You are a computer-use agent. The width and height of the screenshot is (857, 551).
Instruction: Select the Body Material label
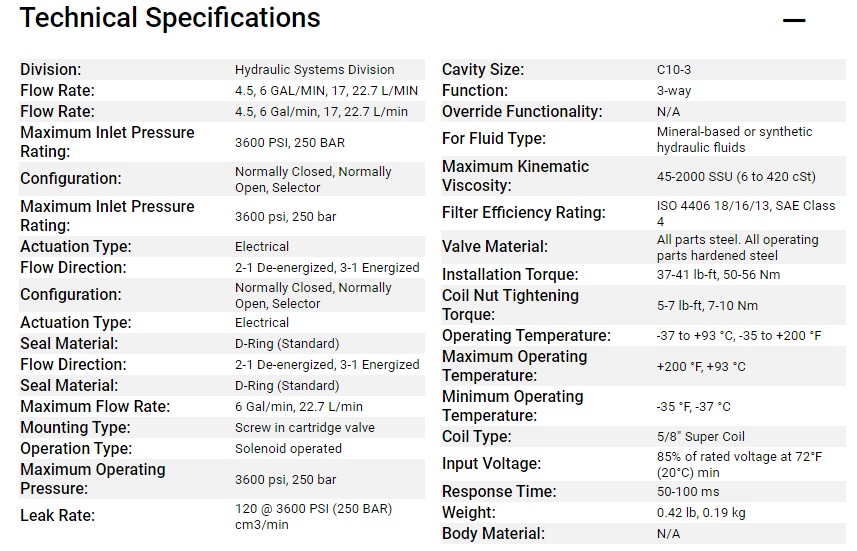tap(493, 534)
